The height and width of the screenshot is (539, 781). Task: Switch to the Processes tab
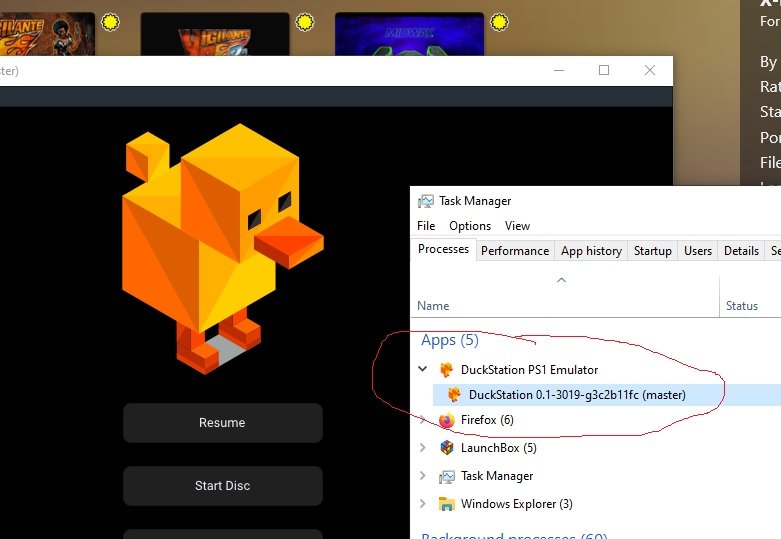(x=443, y=249)
